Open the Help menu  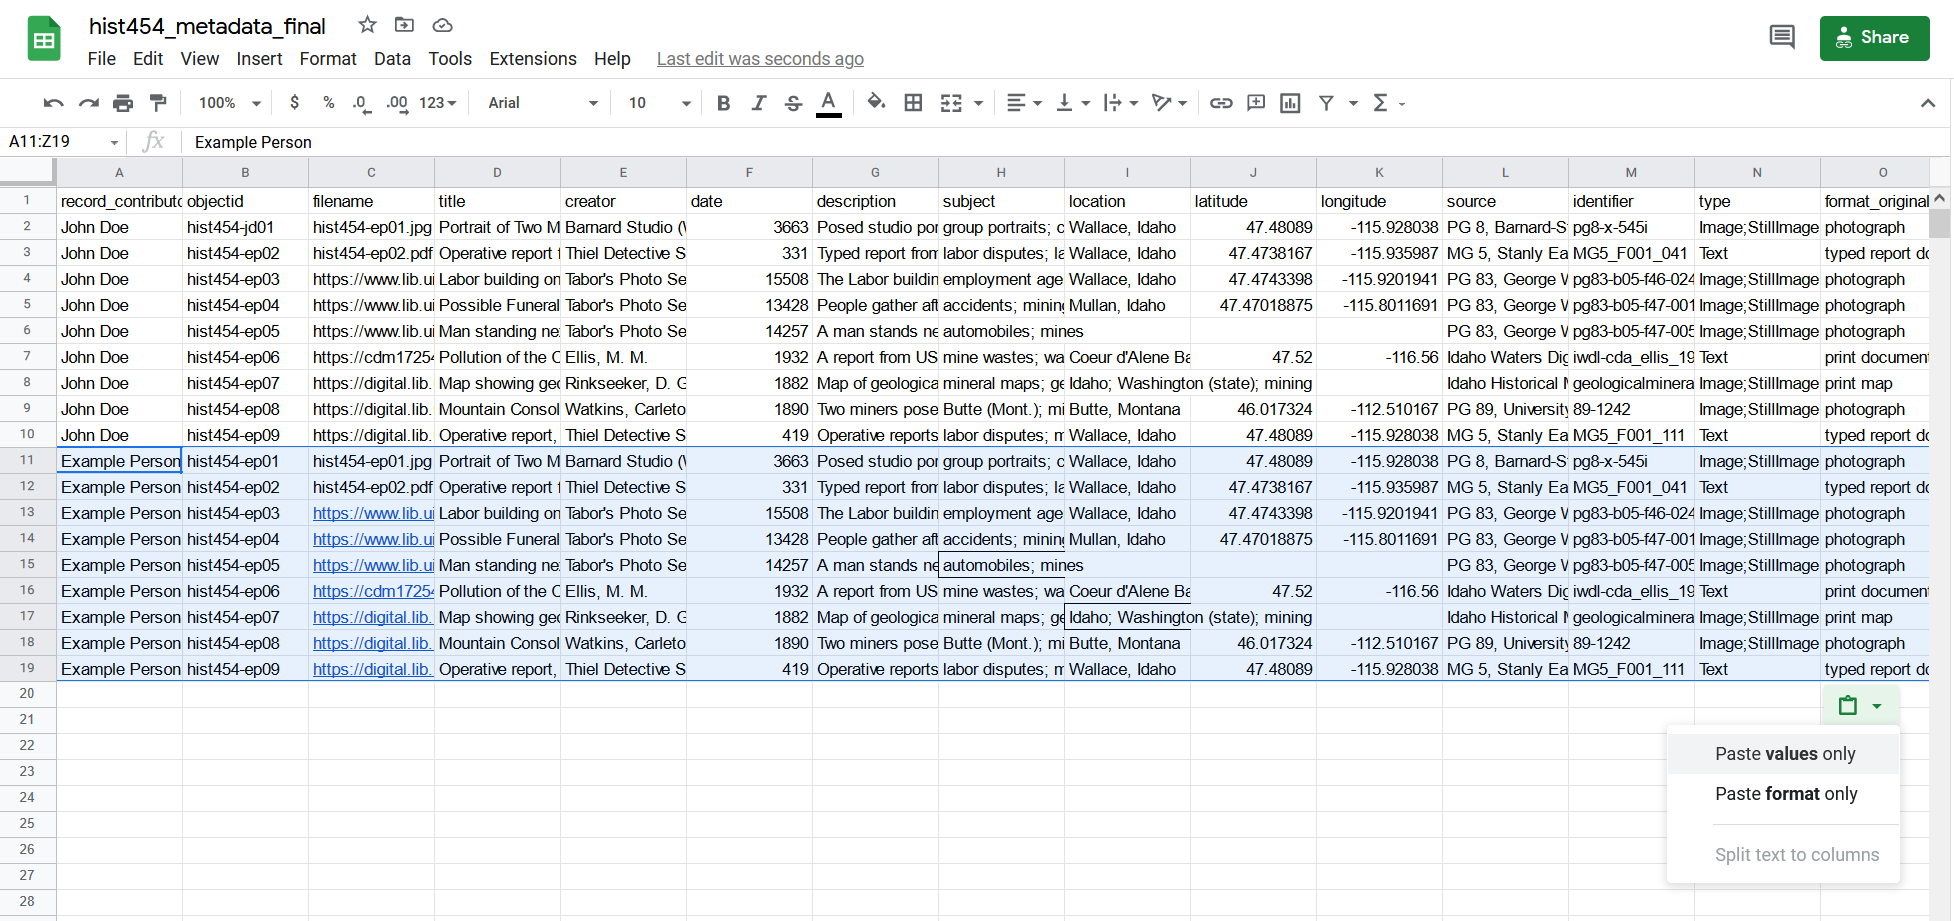[612, 59]
